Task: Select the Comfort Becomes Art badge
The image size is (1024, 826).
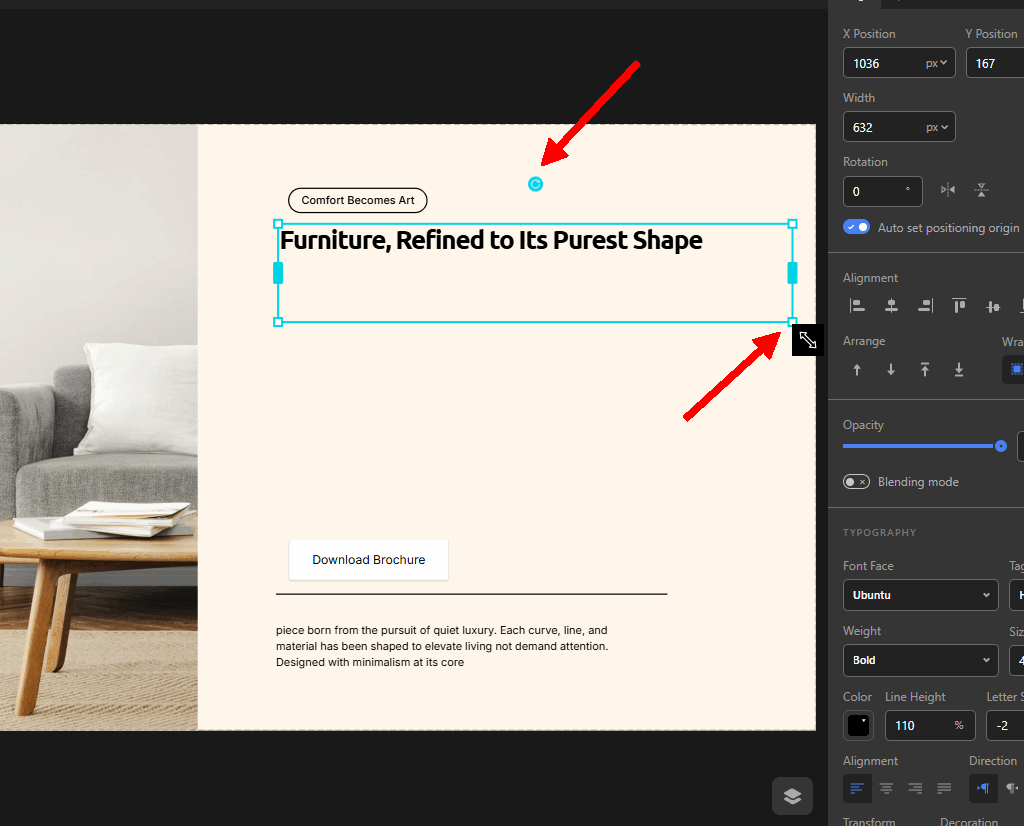Action: click(358, 200)
